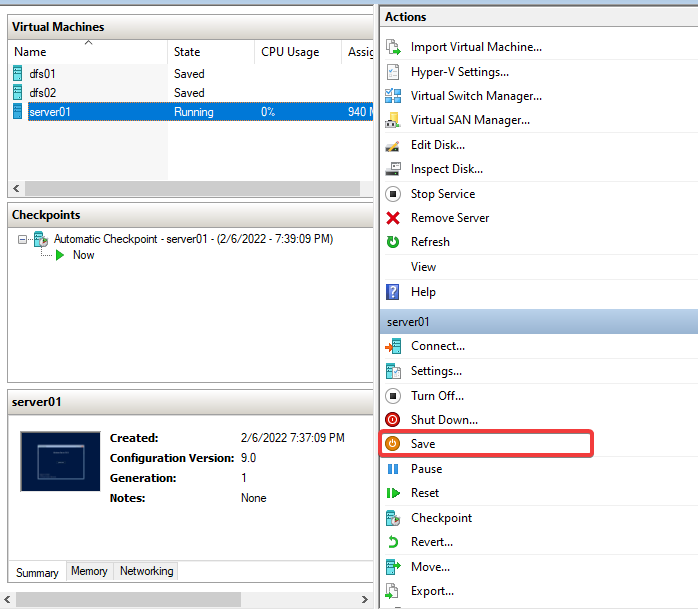
Task: Click the dfs02 virtual machine icon
Action: 18,93
